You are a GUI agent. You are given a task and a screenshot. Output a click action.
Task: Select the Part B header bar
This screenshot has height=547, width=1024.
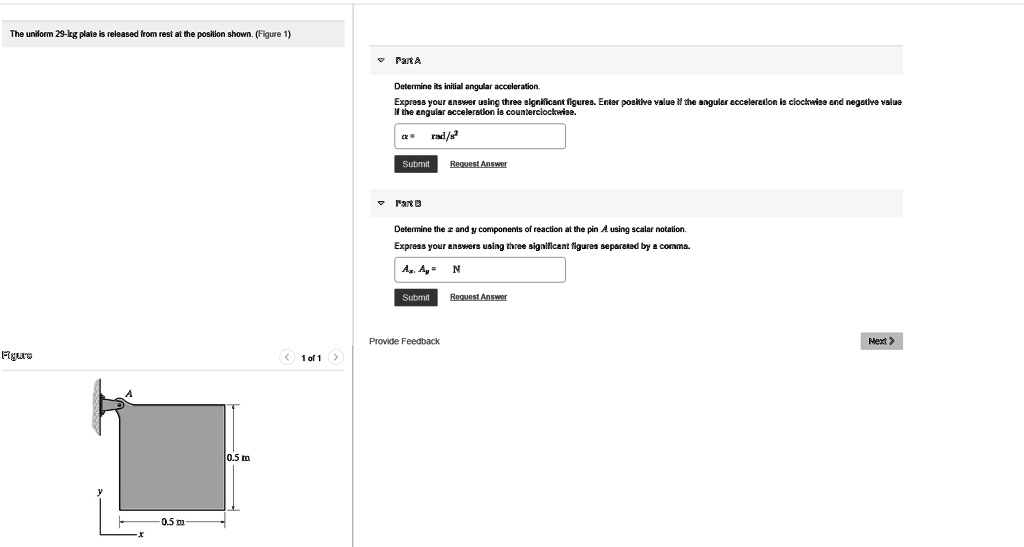click(x=636, y=203)
